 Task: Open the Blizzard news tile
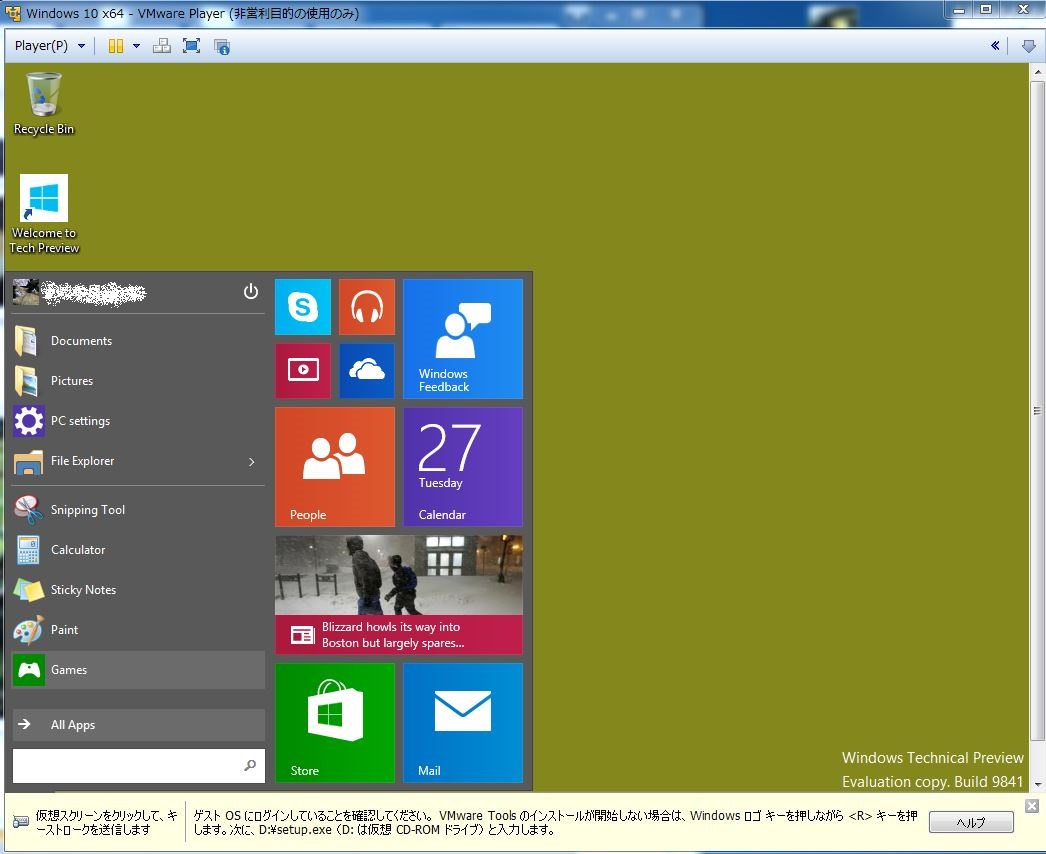point(399,594)
